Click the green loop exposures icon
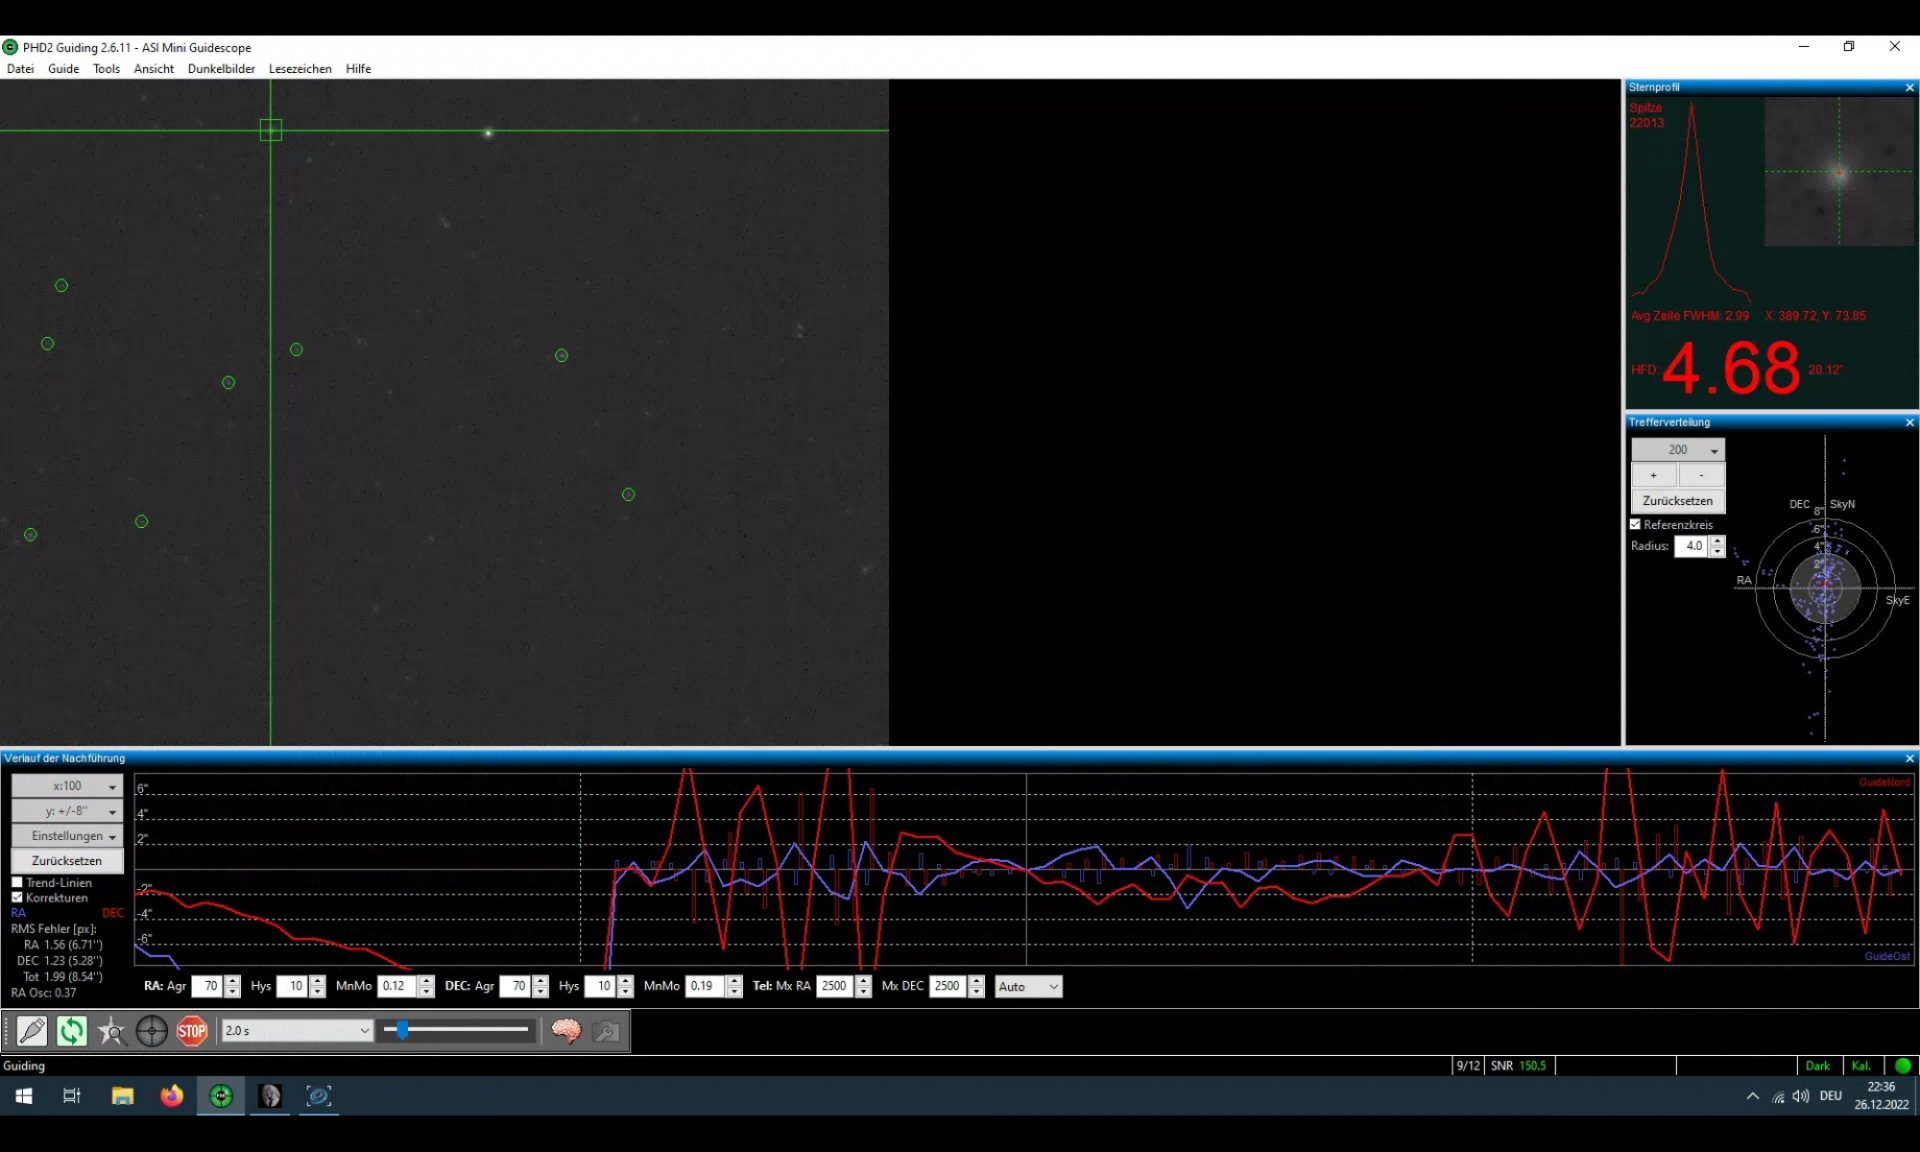Image resolution: width=1920 pixels, height=1152 pixels. [x=72, y=1030]
